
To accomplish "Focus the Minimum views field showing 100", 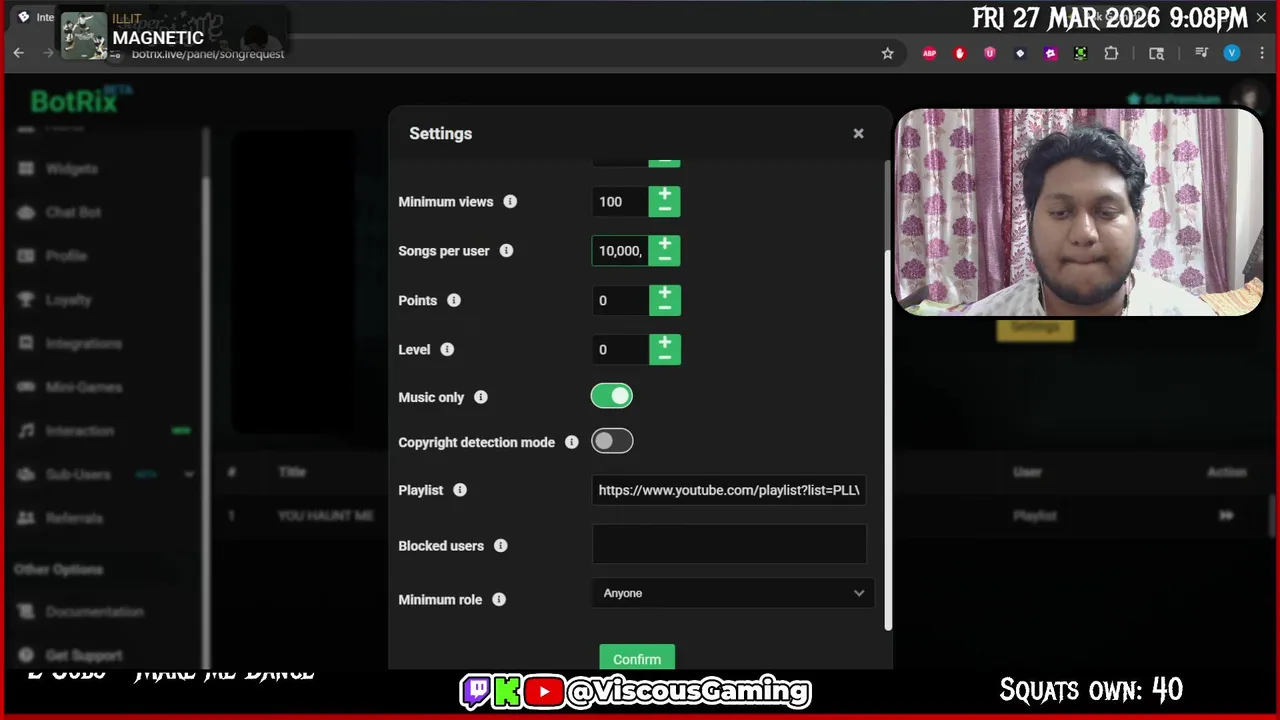I will tap(620, 201).
